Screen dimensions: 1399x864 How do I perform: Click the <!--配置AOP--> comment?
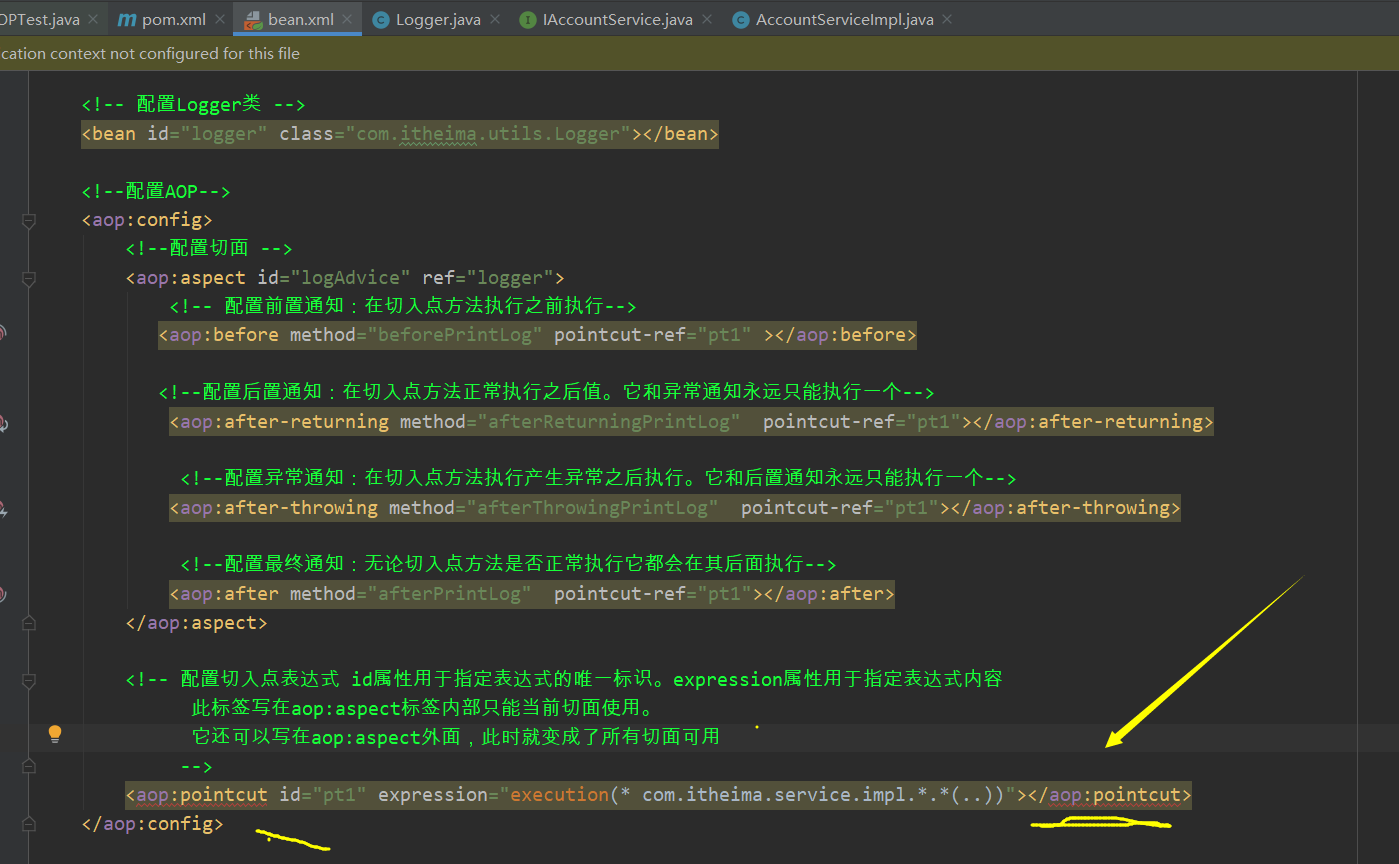(156, 191)
